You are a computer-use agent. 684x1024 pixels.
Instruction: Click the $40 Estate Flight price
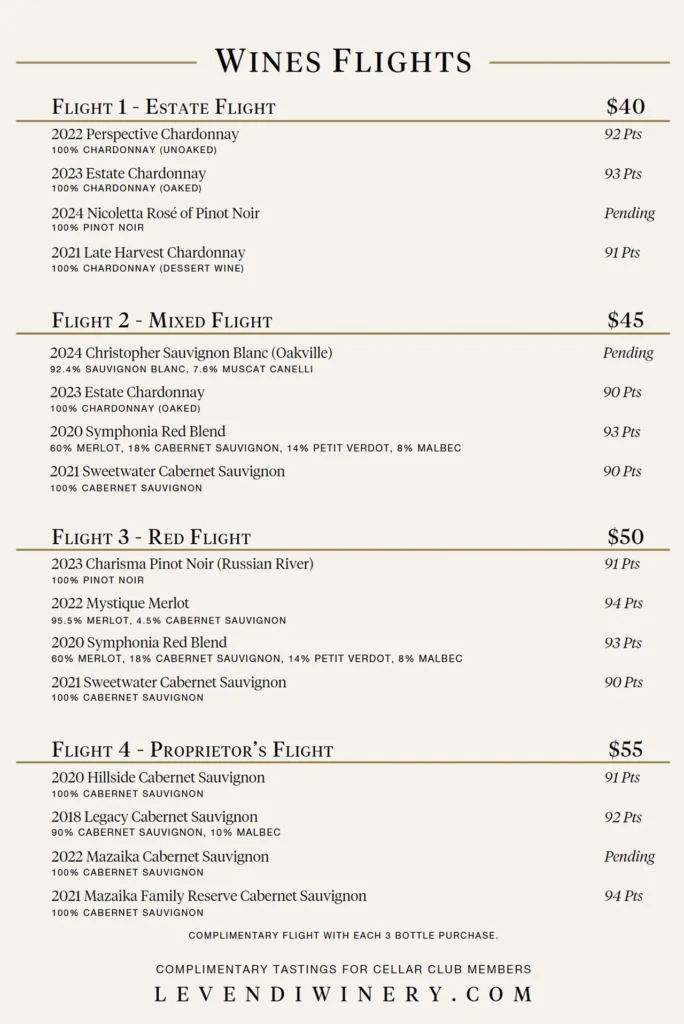point(625,106)
